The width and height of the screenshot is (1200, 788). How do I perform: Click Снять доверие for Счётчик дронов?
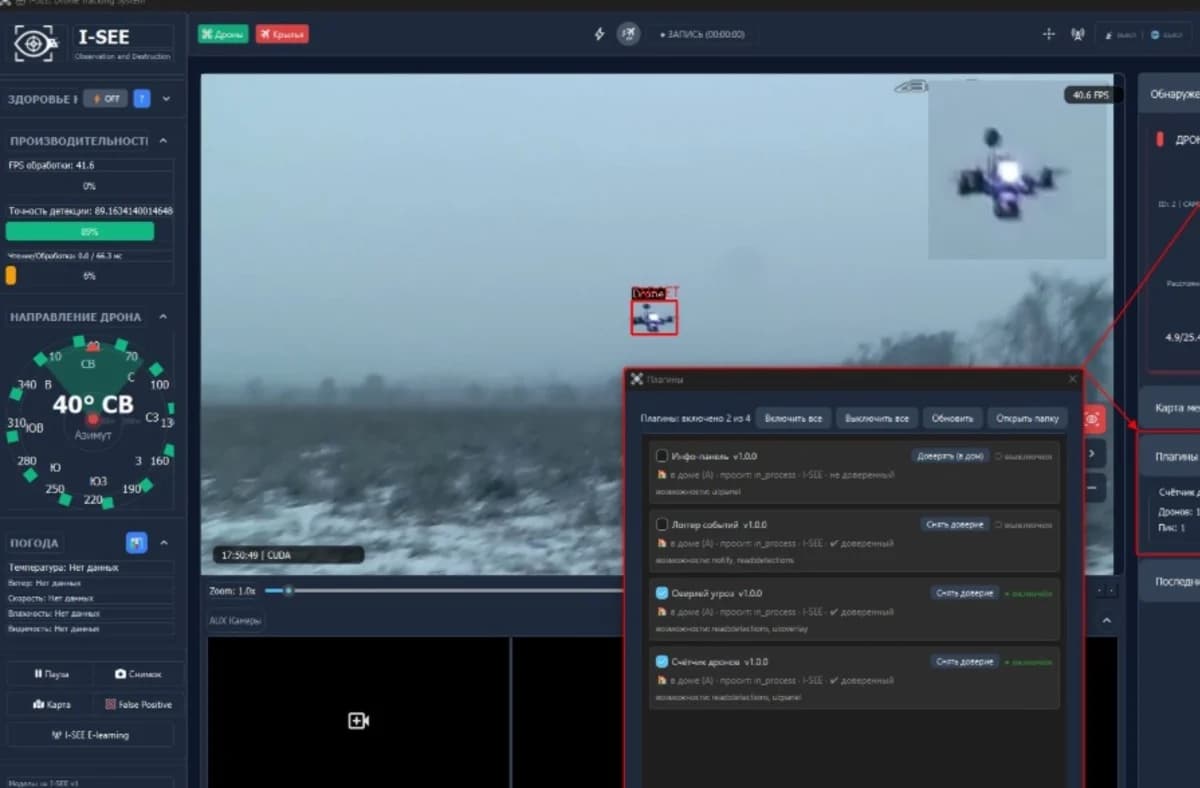965,661
